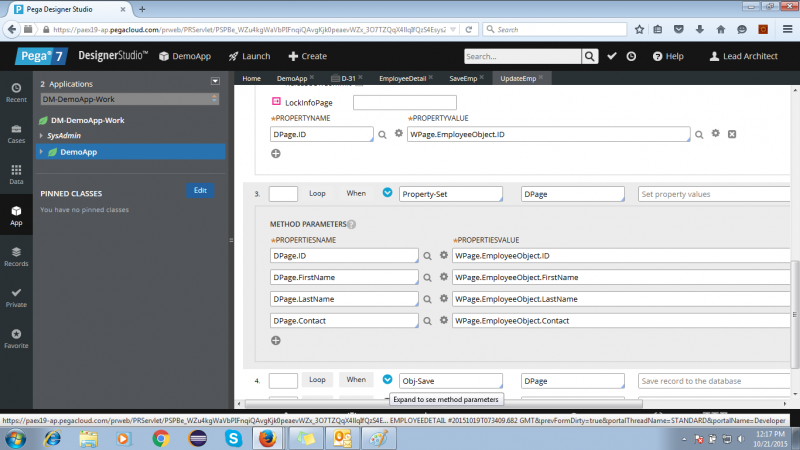
Task: Click Edit for pinned classes
Action: tap(200, 190)
